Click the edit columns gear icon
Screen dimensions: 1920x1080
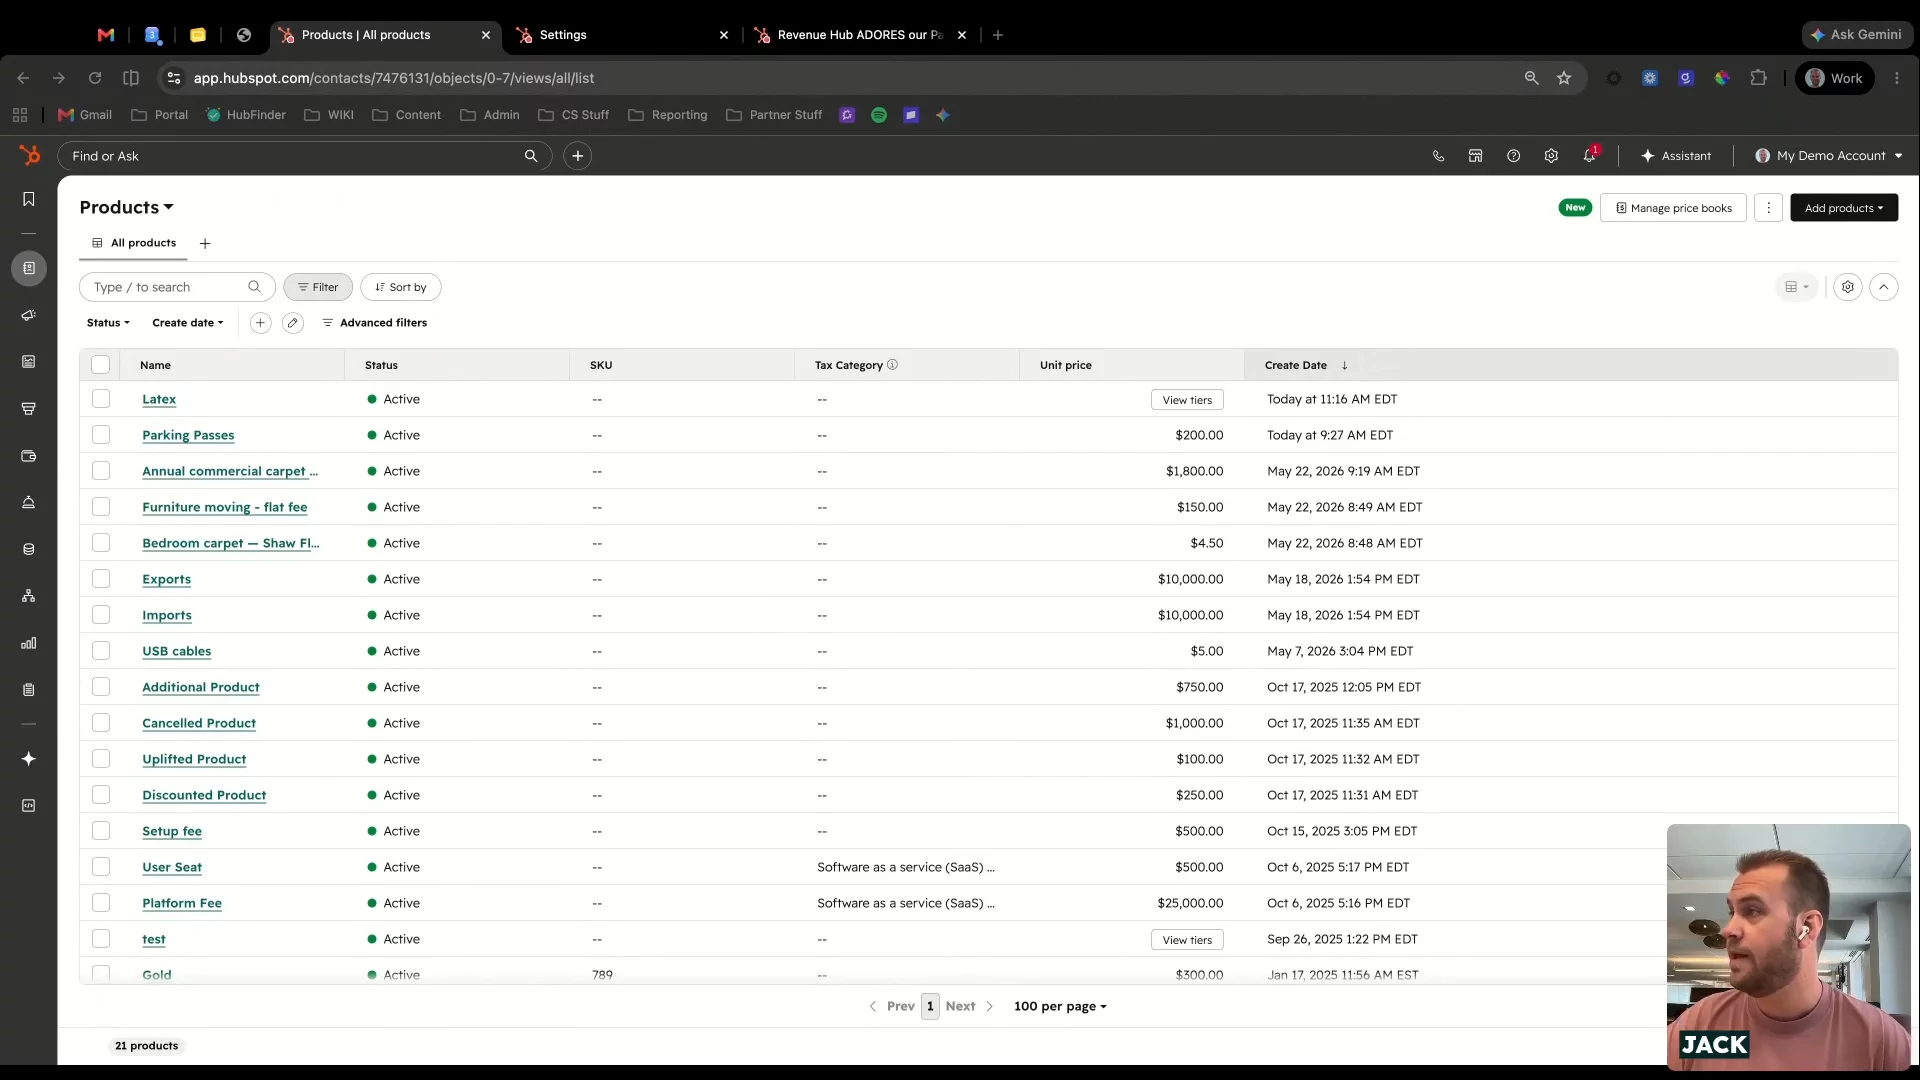tap(1848, 287)
